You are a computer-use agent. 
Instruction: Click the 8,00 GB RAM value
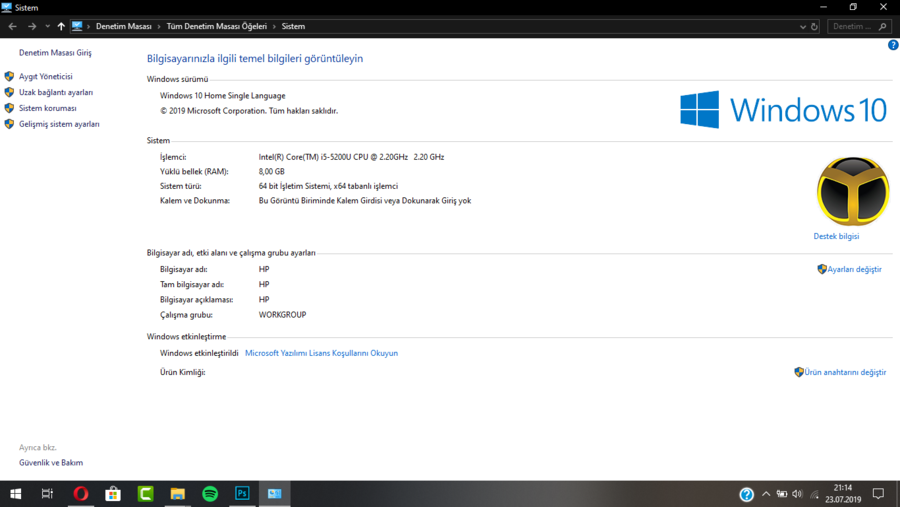[x=271, y=172]
